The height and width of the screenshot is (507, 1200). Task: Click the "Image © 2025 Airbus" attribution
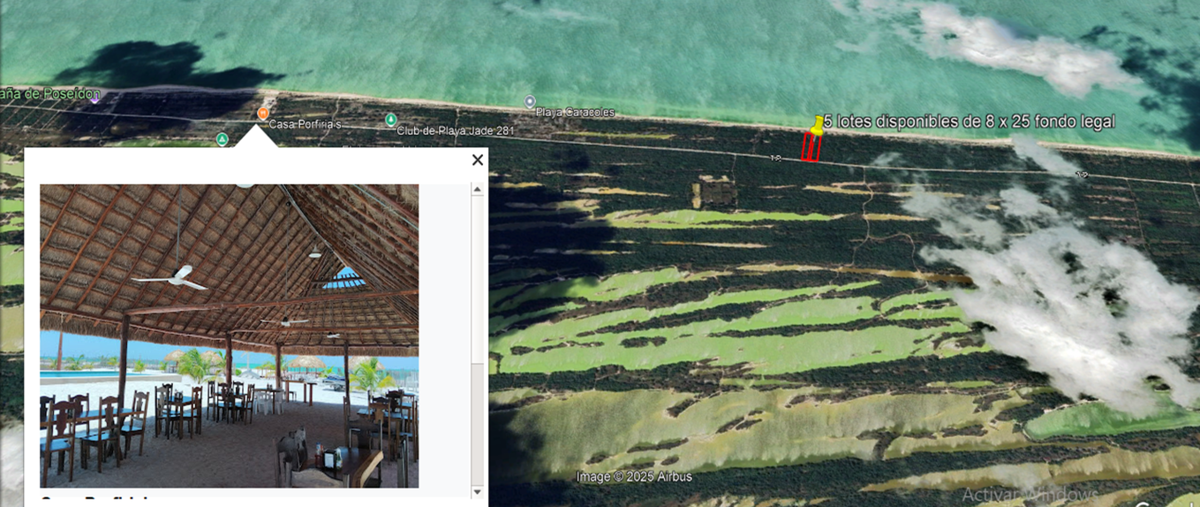pos(634,477)
